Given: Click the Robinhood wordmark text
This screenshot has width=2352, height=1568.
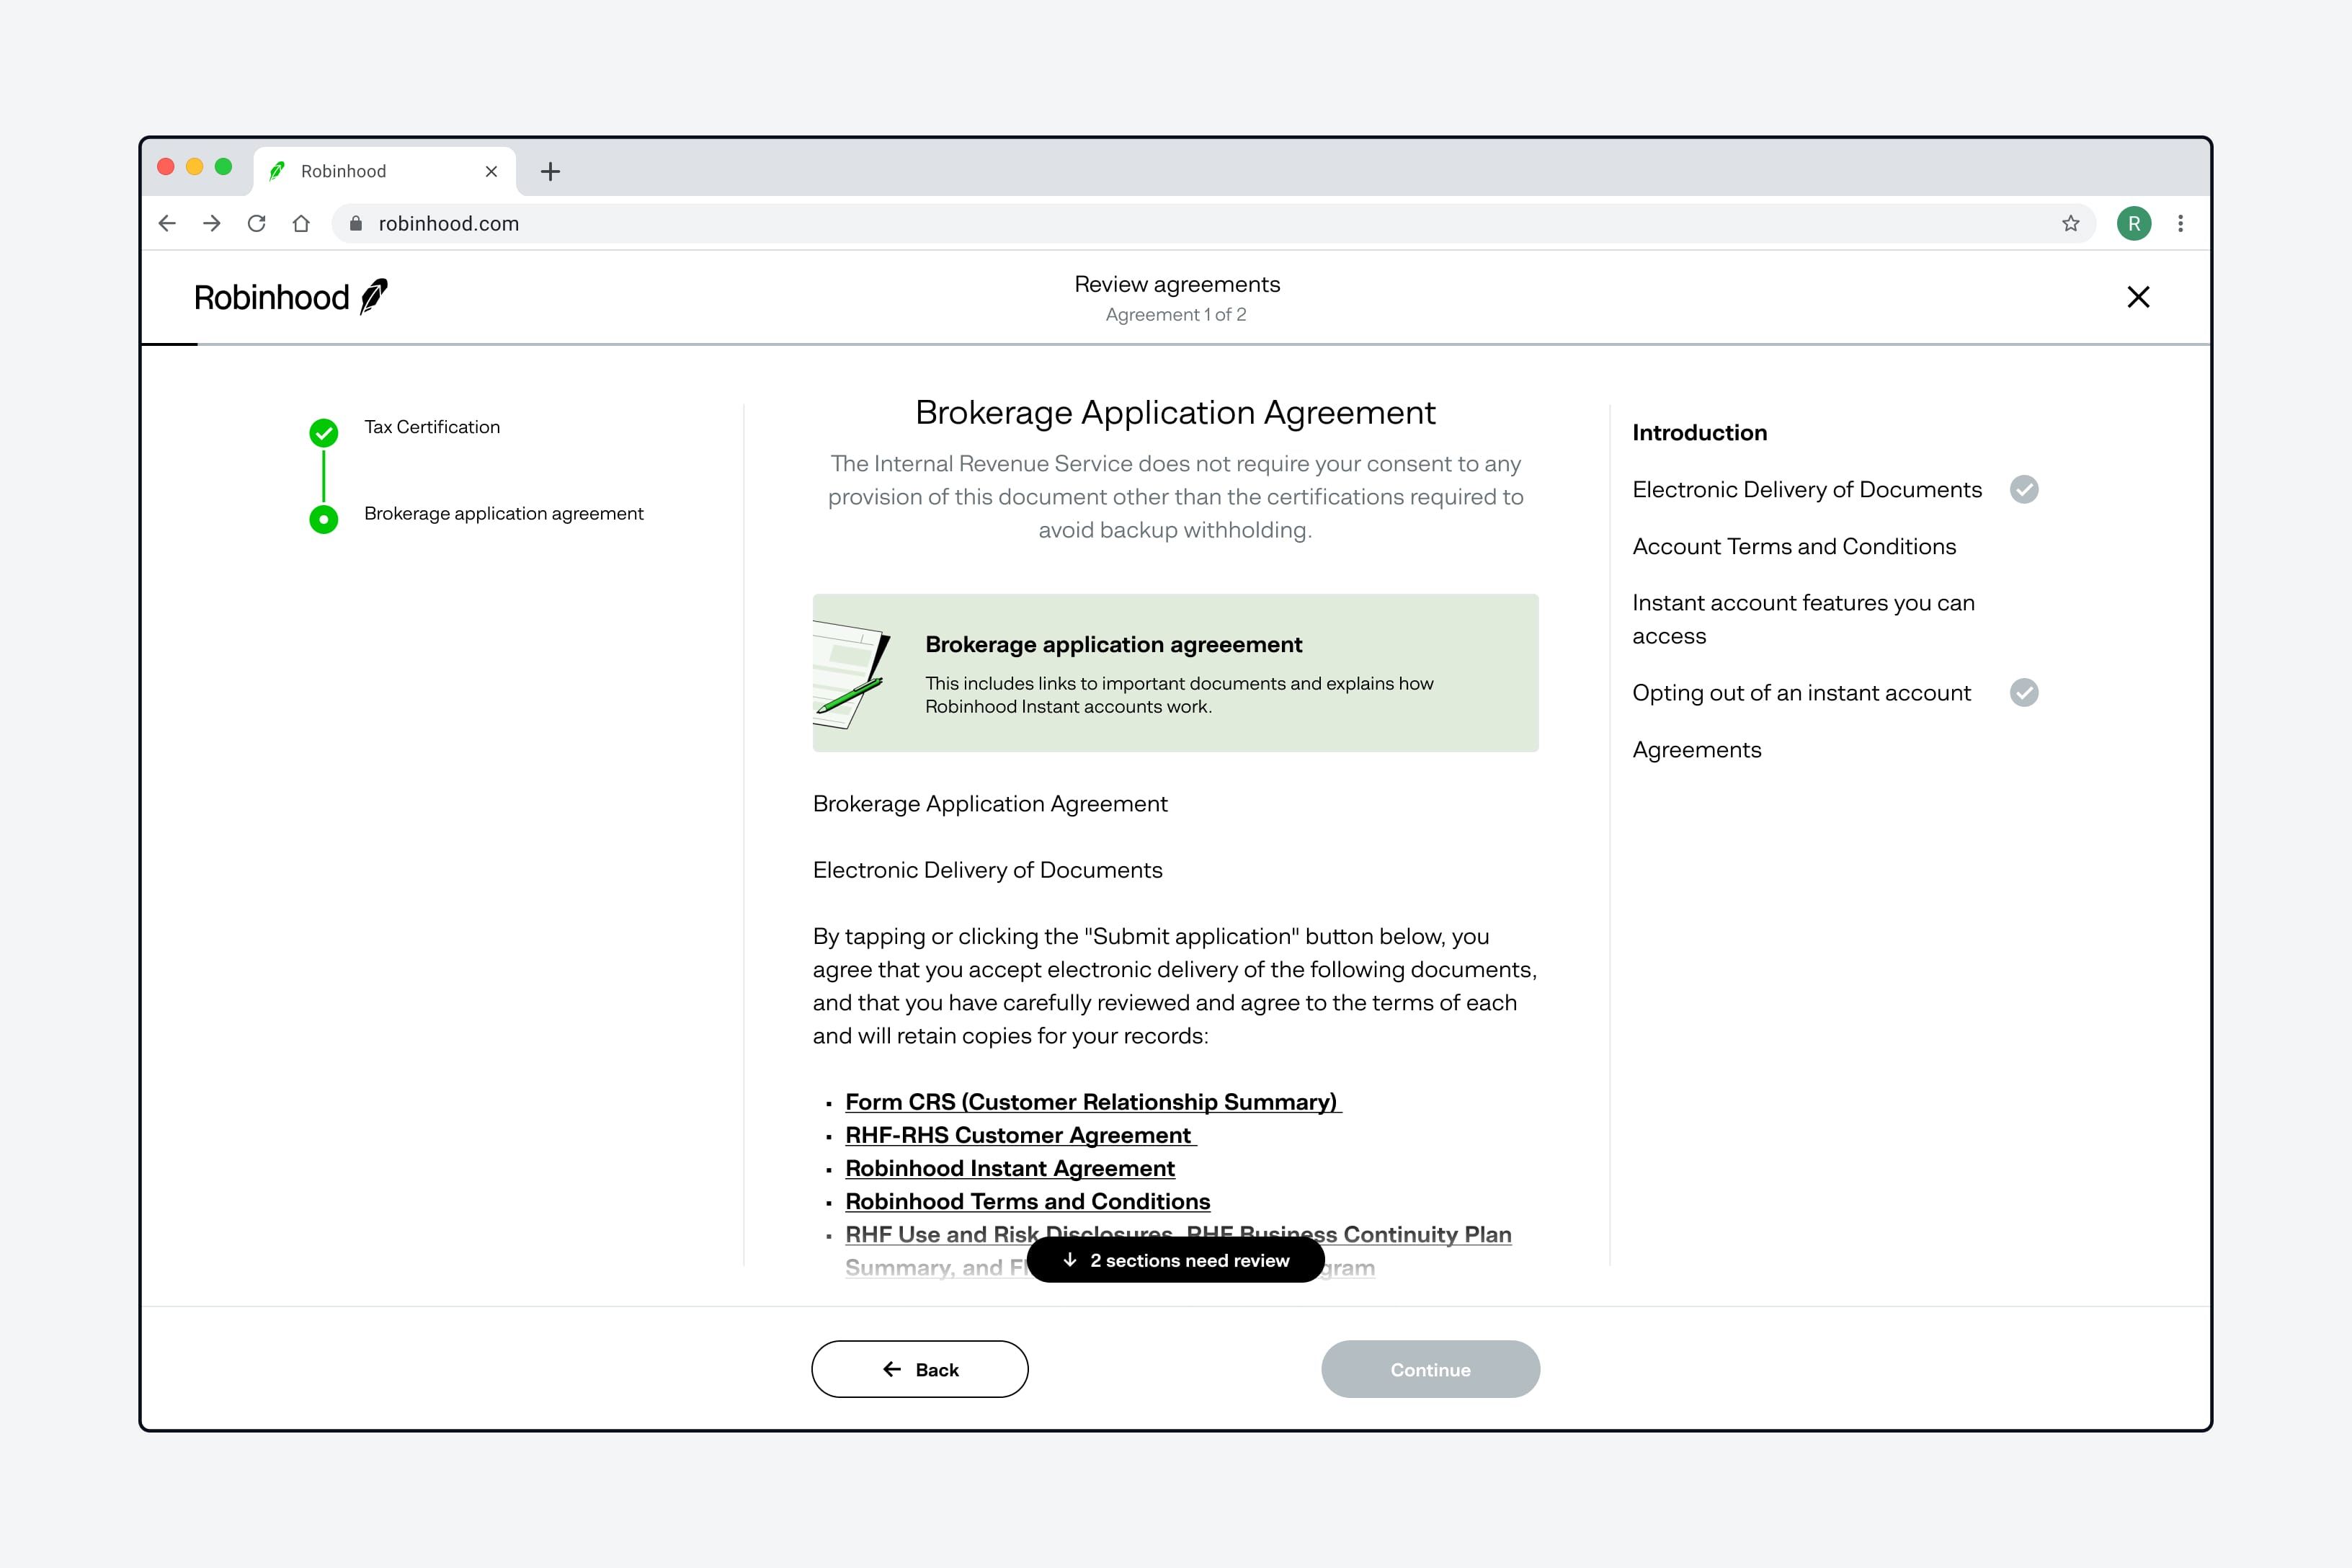Looking at the screenshot, I should click(x=271, y=297).
